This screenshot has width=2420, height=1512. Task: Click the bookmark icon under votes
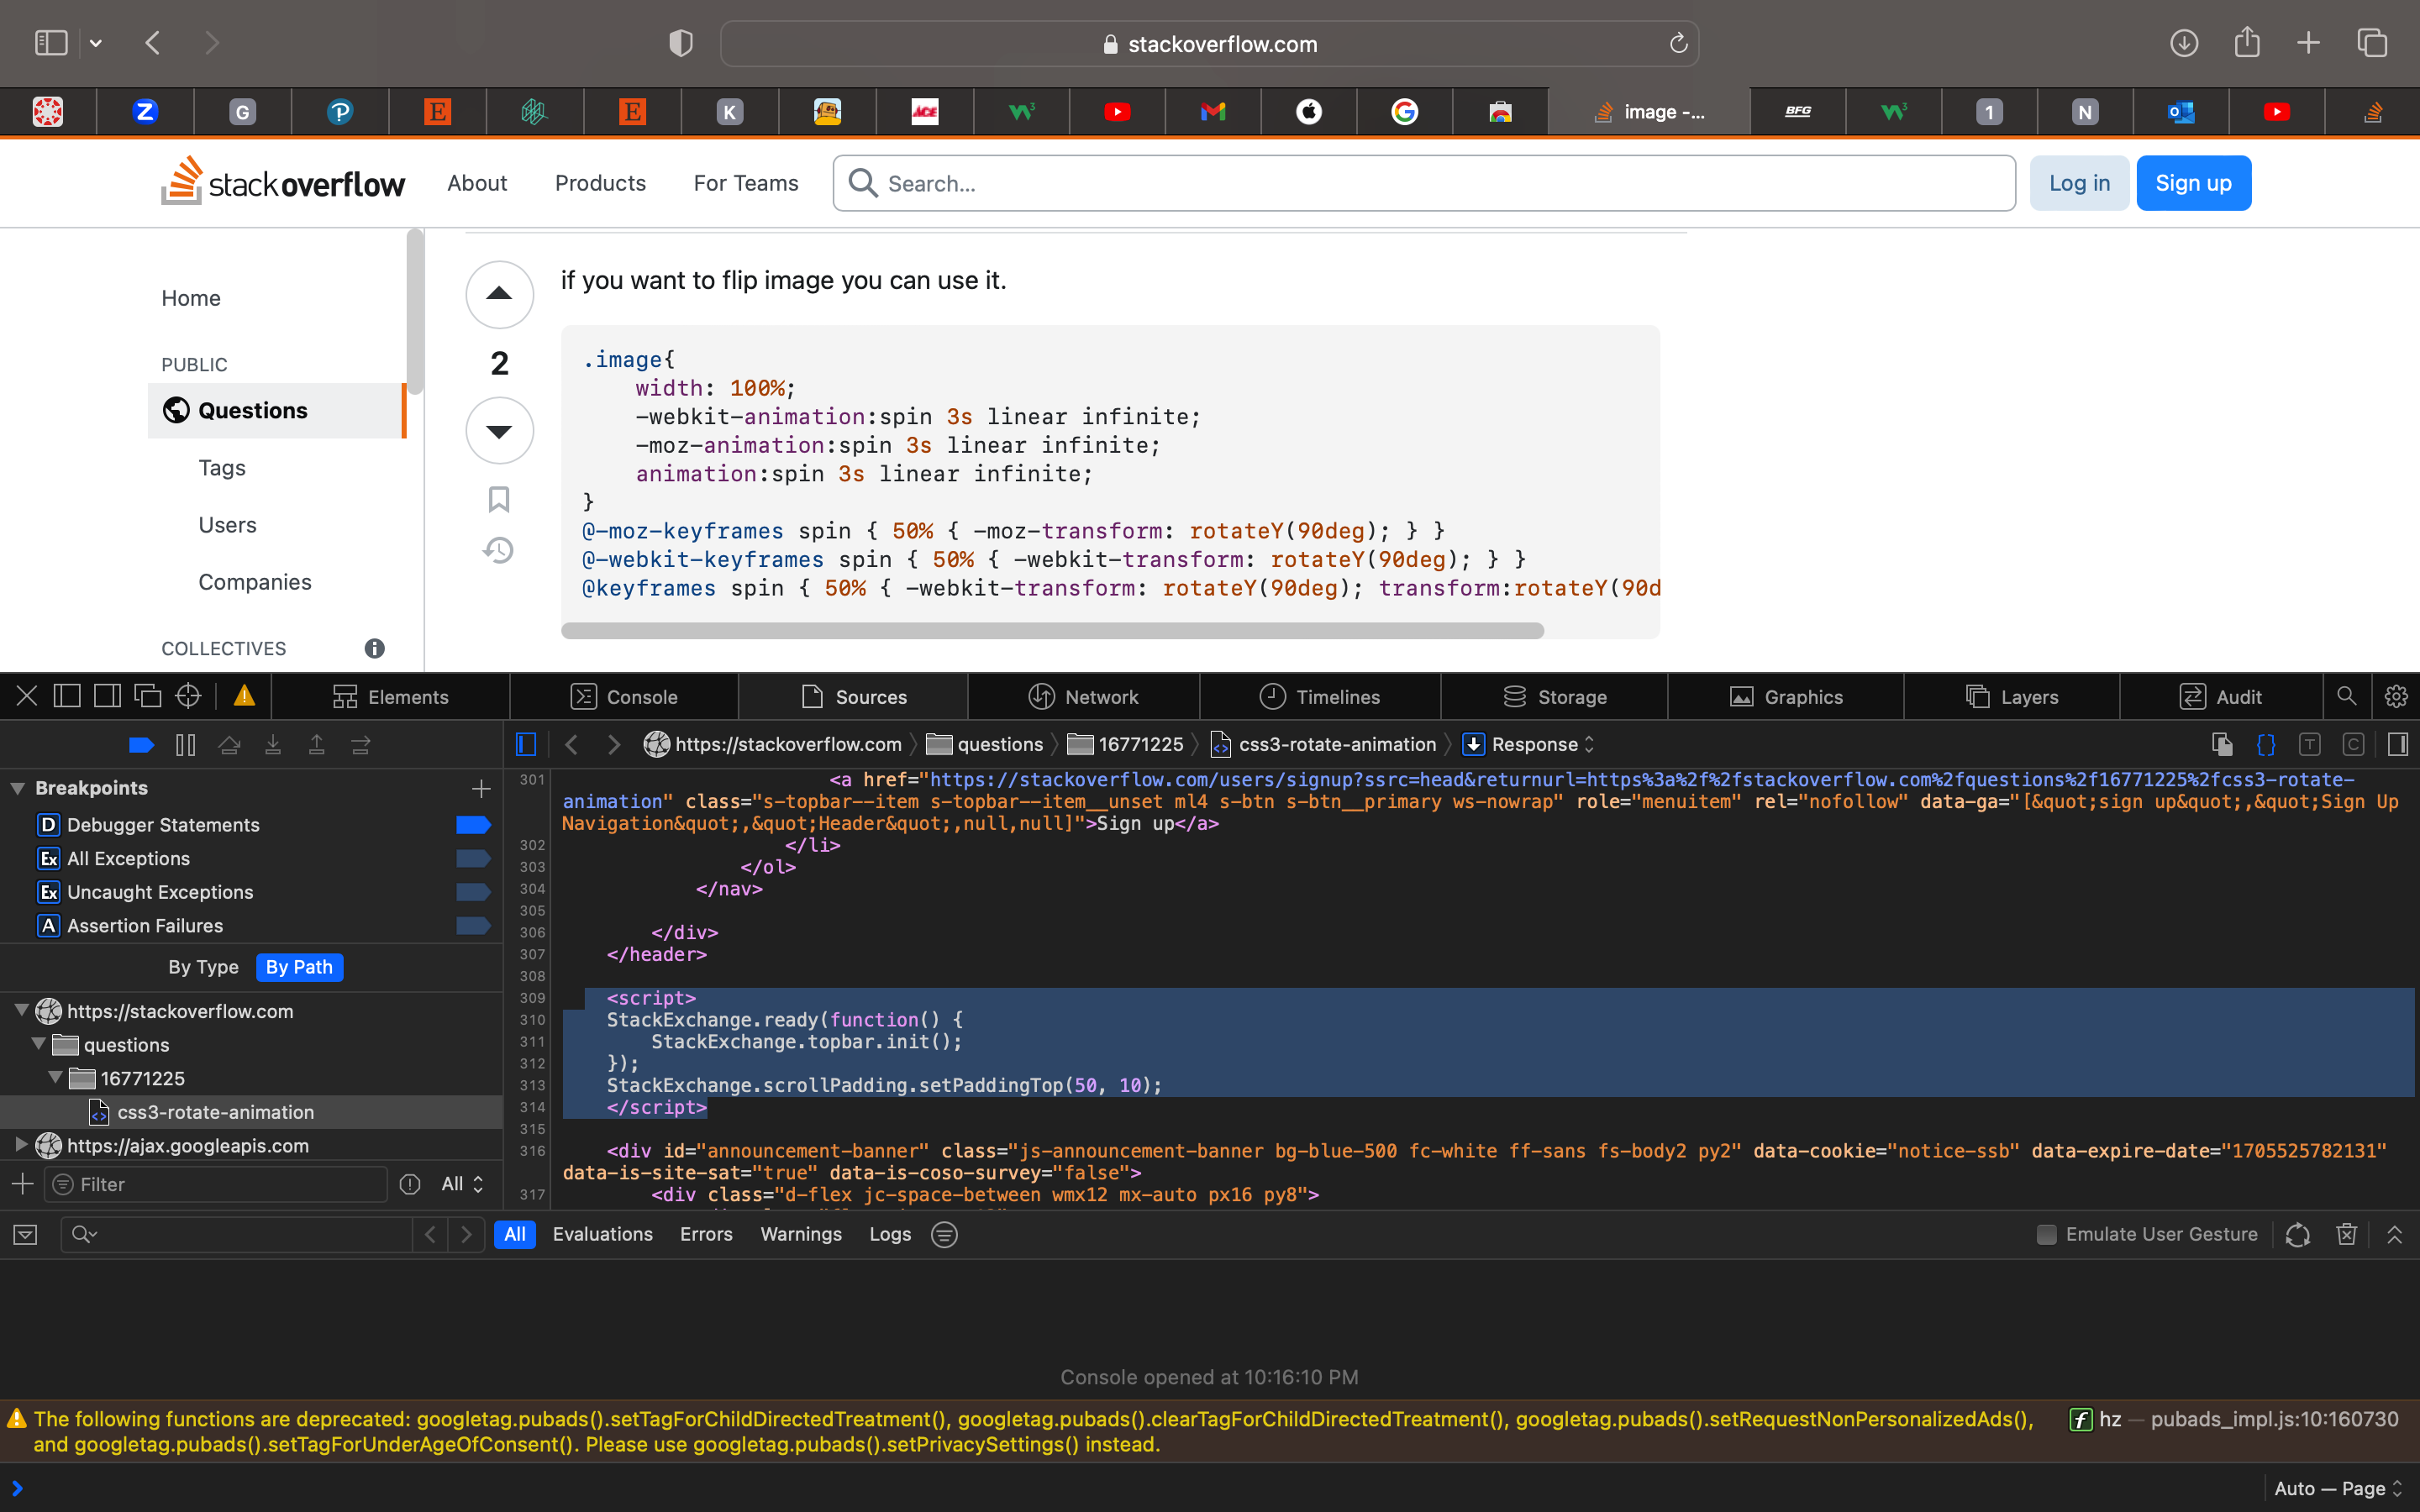pos(499,499)
